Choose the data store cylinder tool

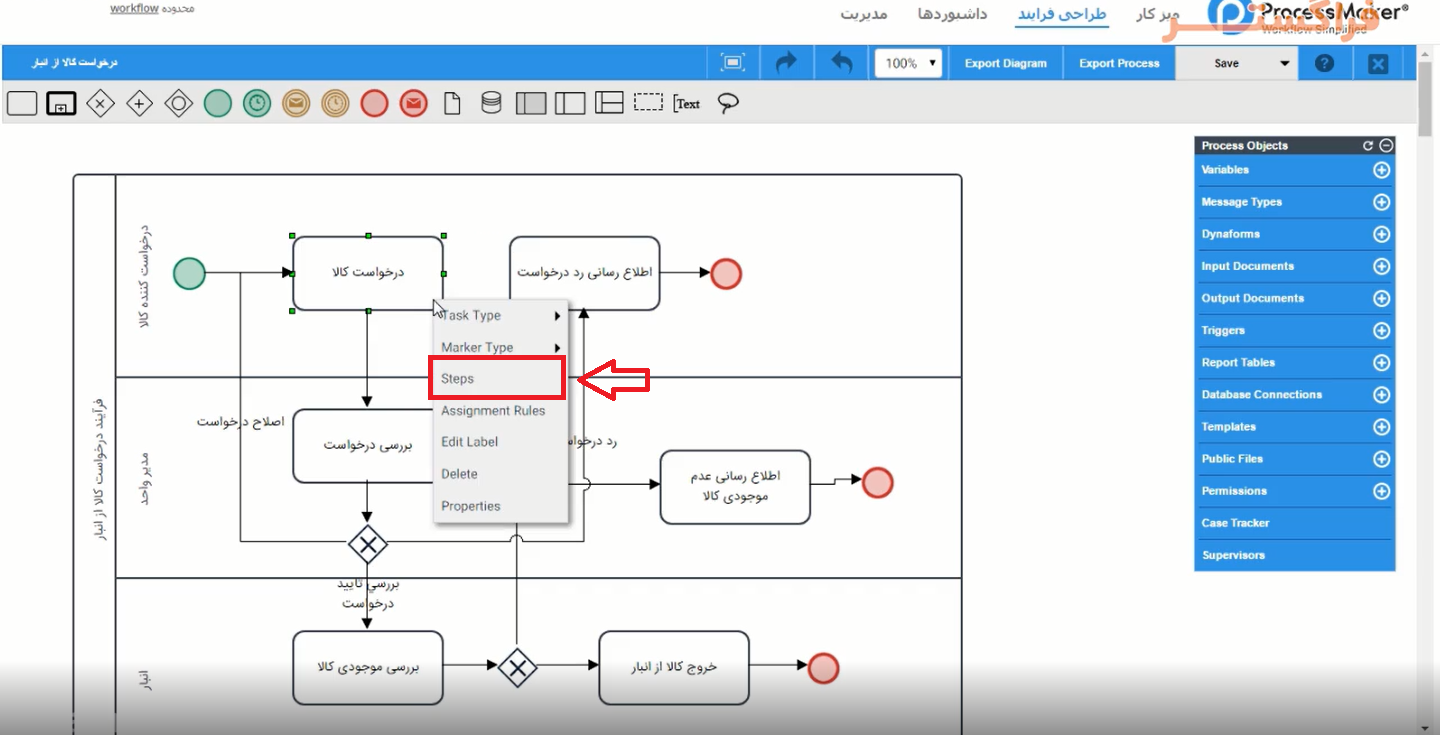click(491, 103)
